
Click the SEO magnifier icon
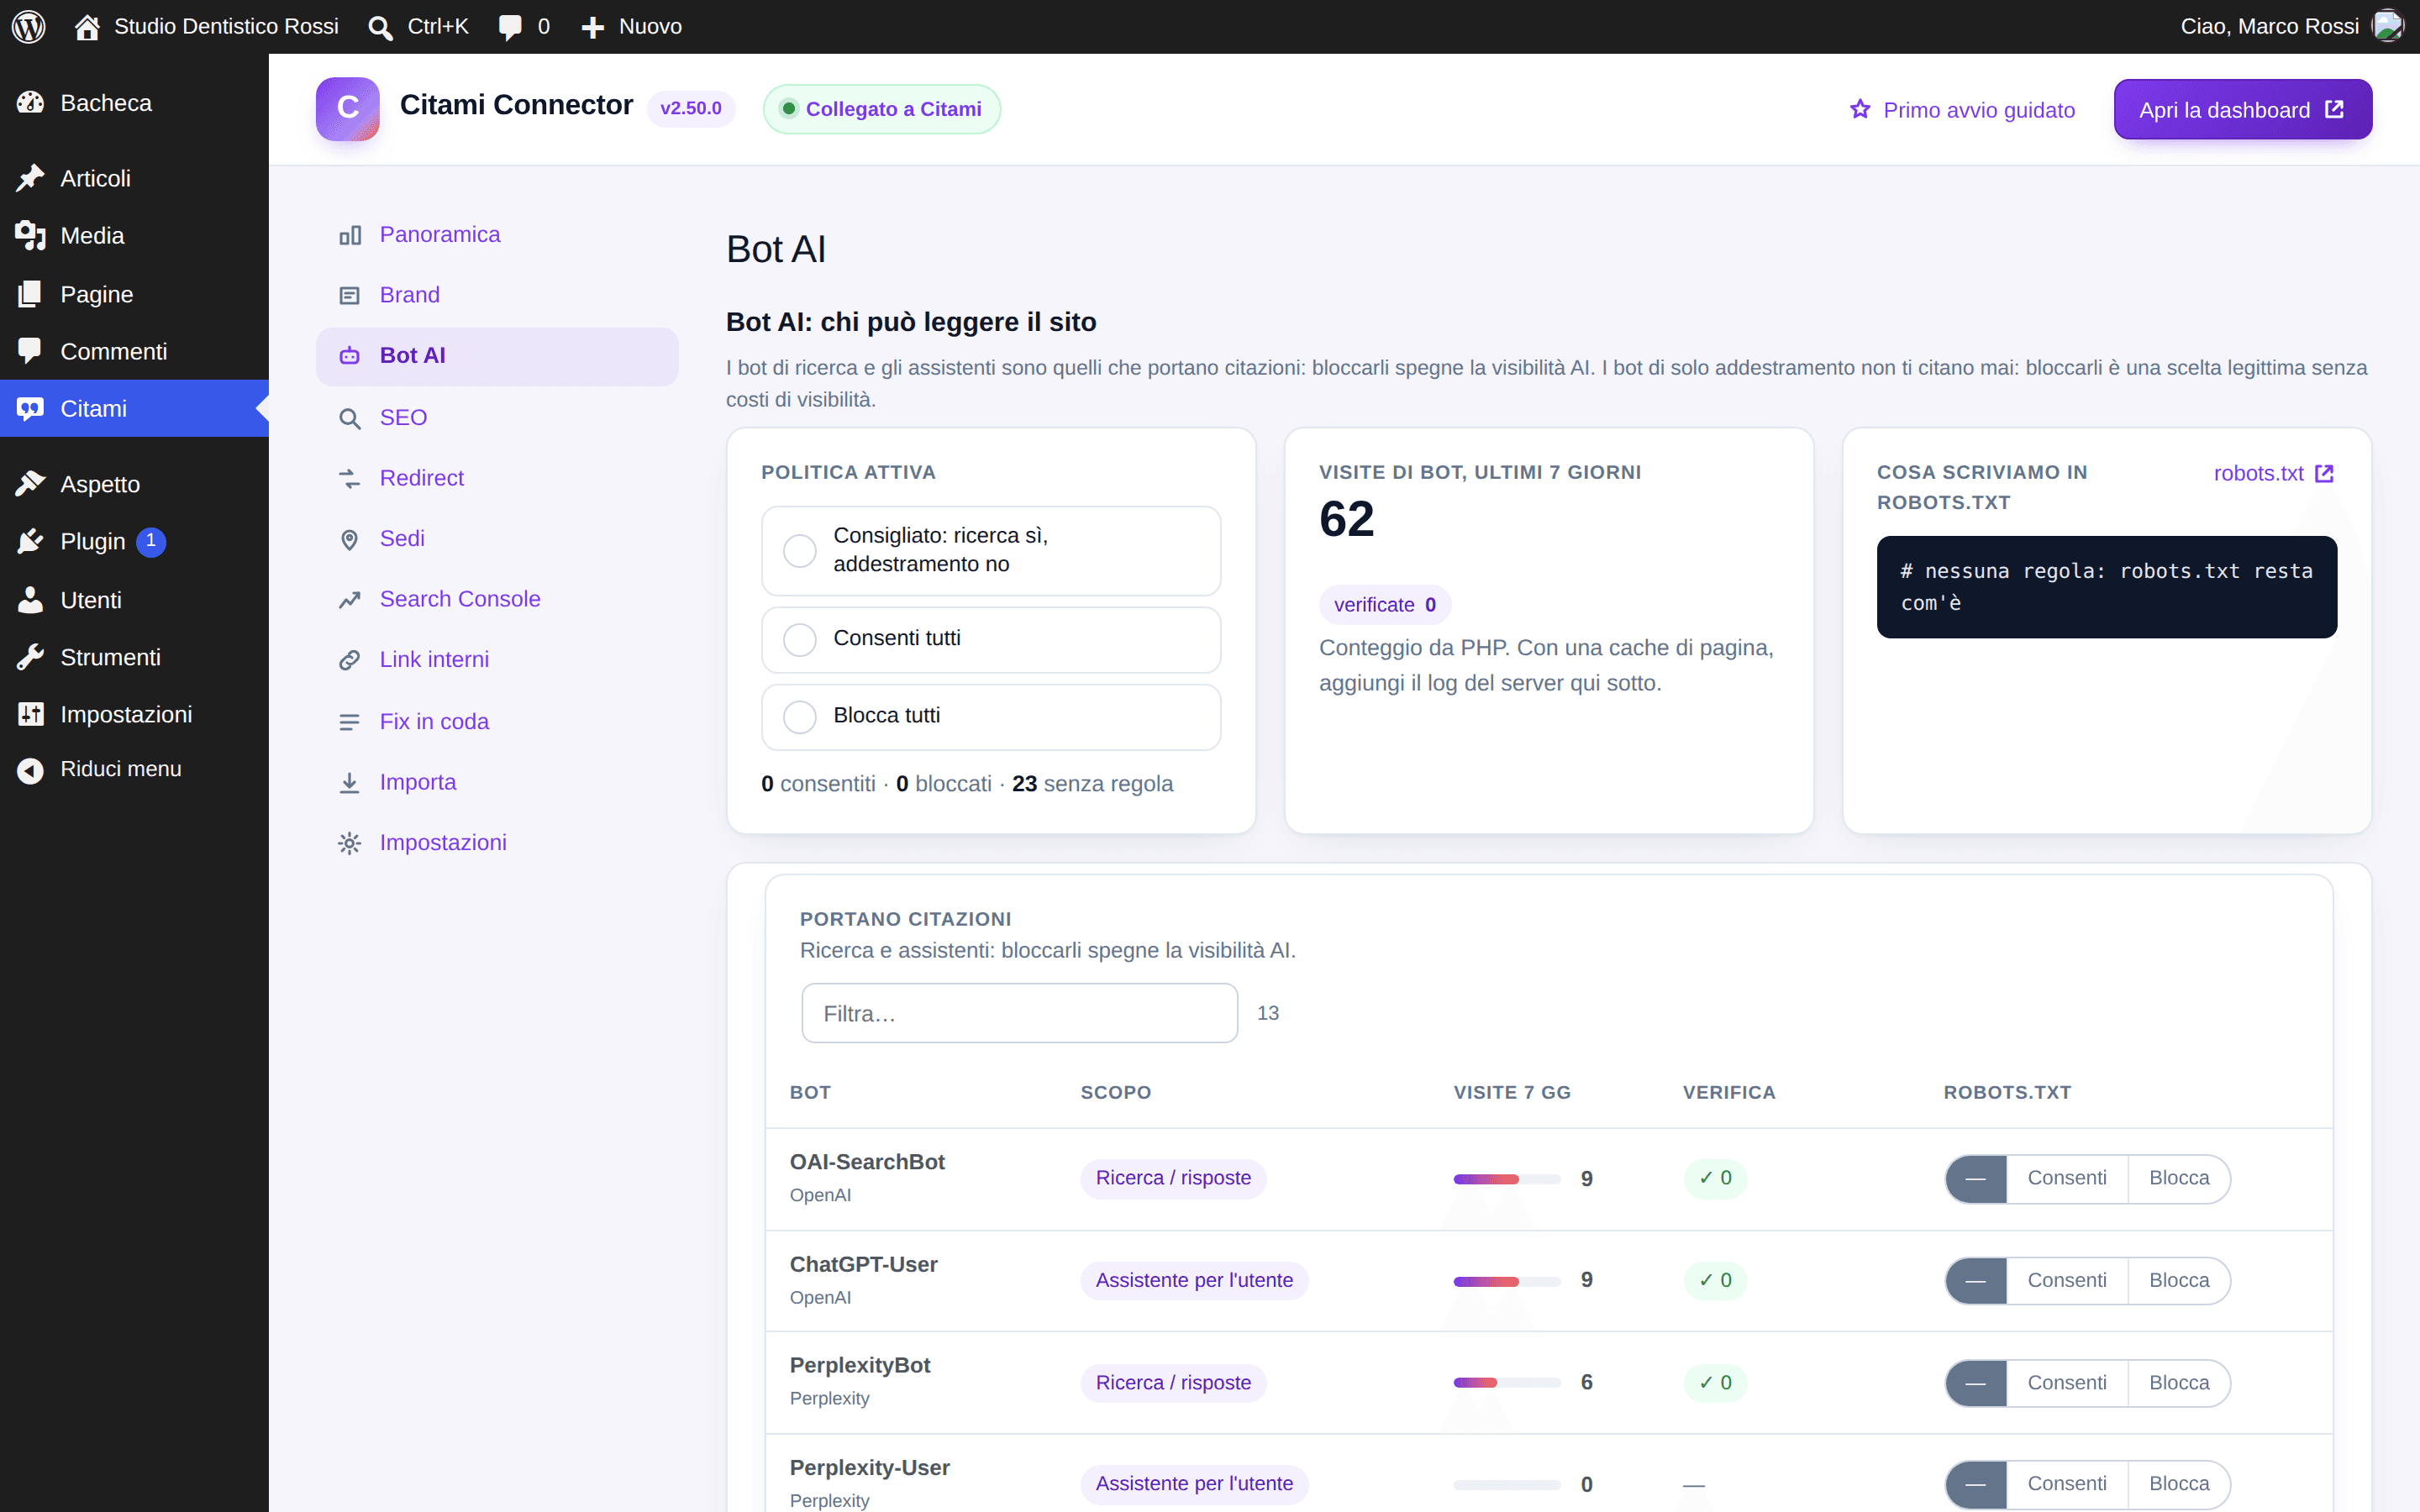point(349,419)
